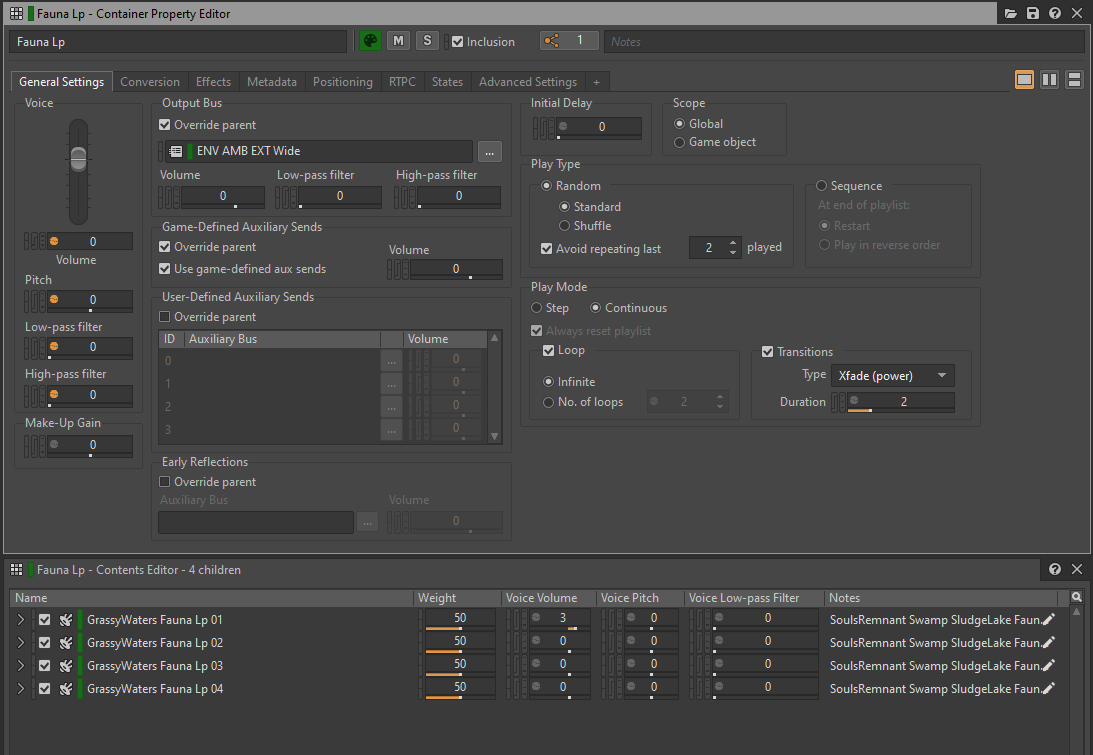Expand GrassyWaters Fauna Lp 04 row
This screenshot has width=1093, height=755.
[x=21, y=689]
